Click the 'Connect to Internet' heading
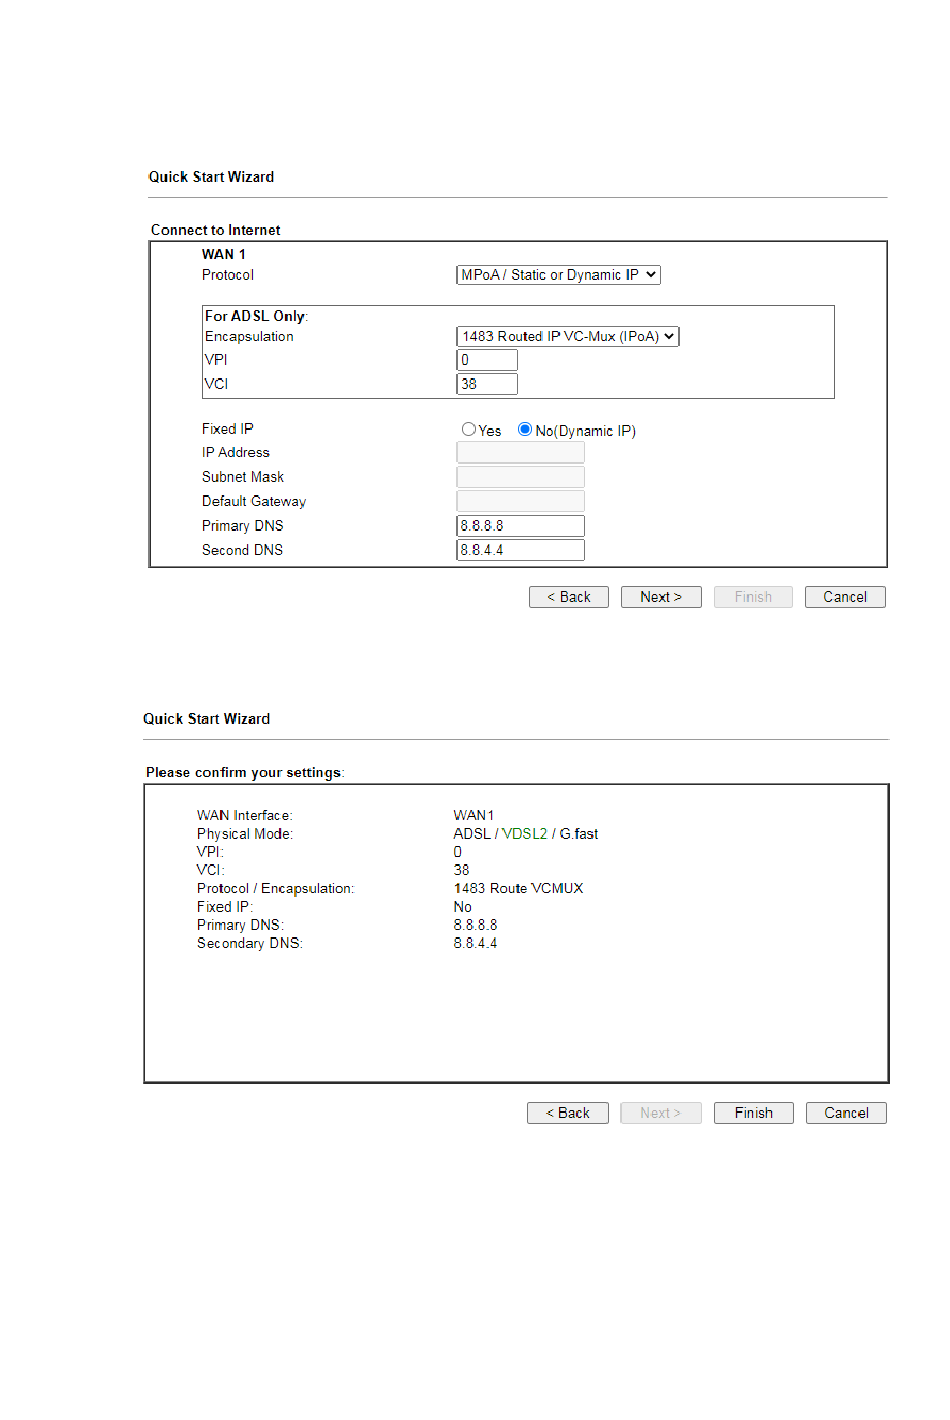This screenshot has width=950, height=1420. click(x=215, y=230)
